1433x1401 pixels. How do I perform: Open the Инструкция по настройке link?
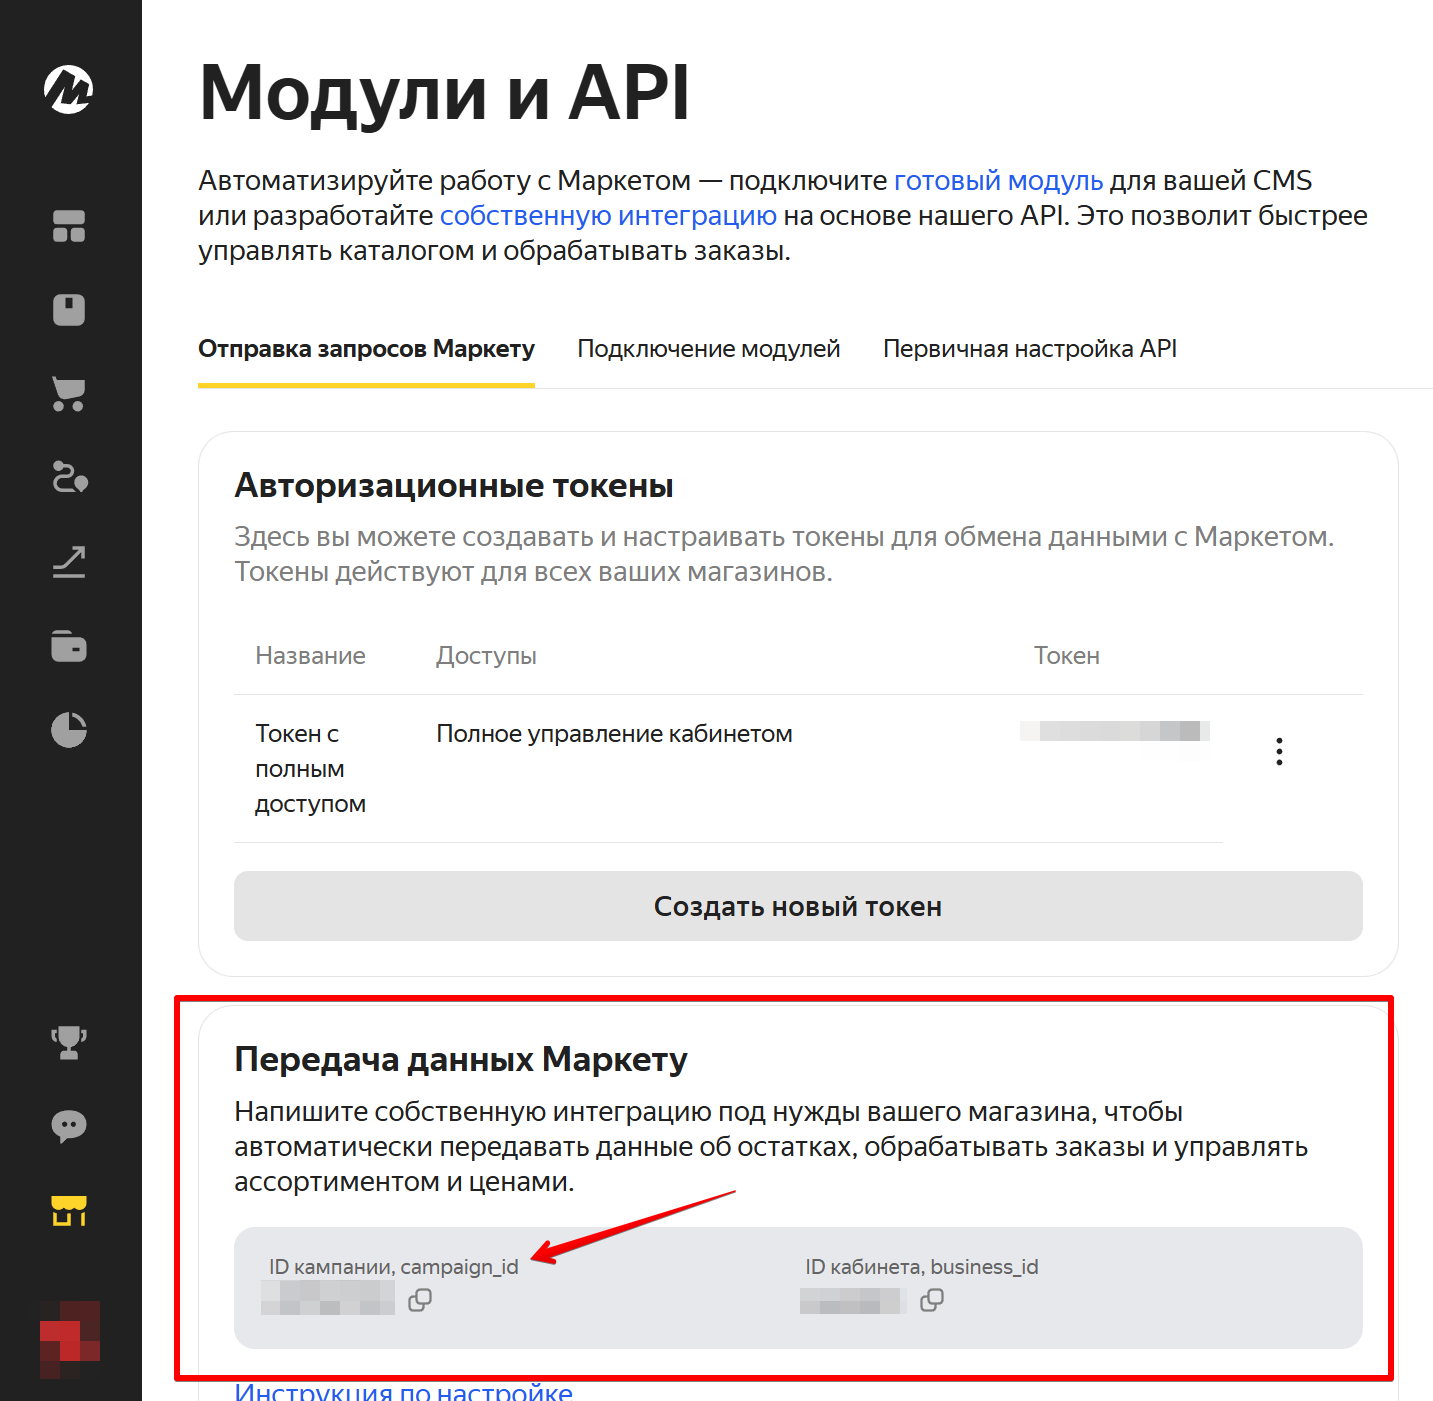[x=403, y=1391]
